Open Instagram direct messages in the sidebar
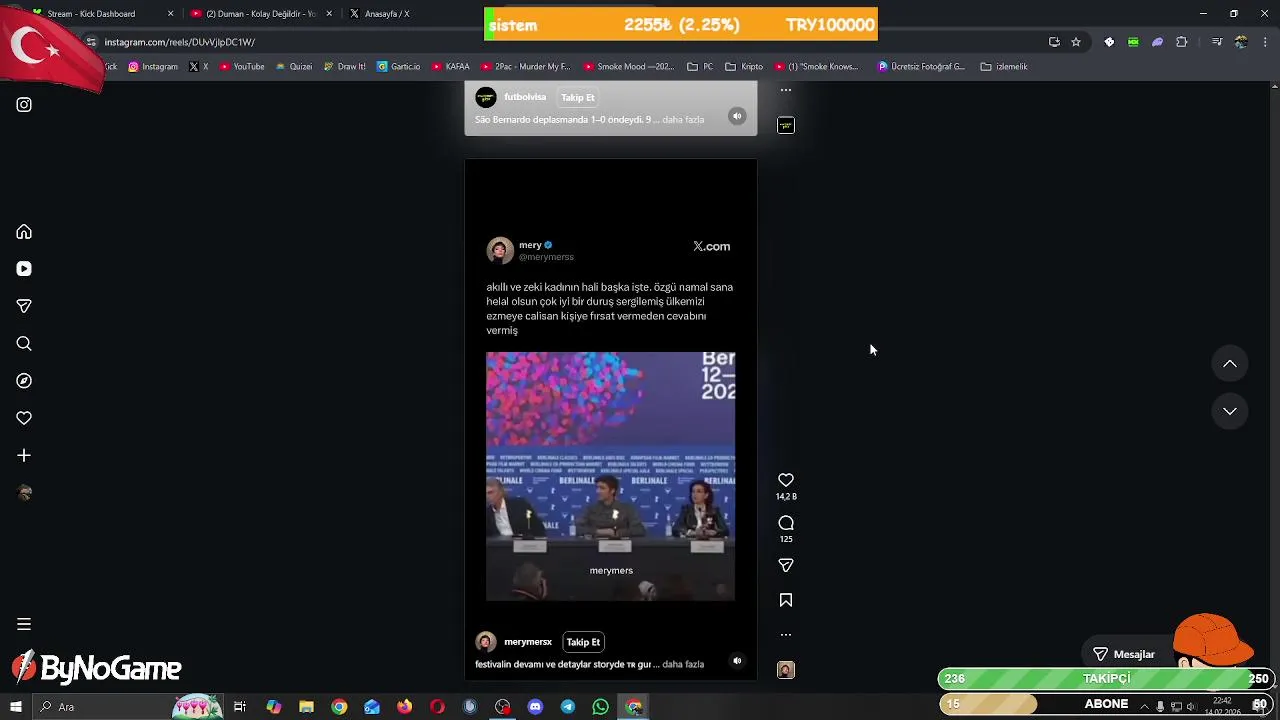 click(x=24, y=306)
